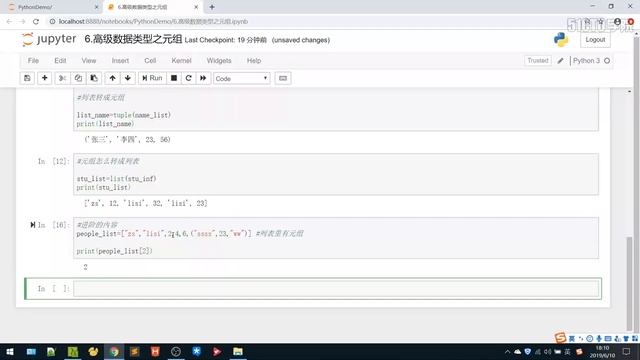Restart kernel and run all cells icon
Screen dimensions: 640x360
(x=203, y=78)
